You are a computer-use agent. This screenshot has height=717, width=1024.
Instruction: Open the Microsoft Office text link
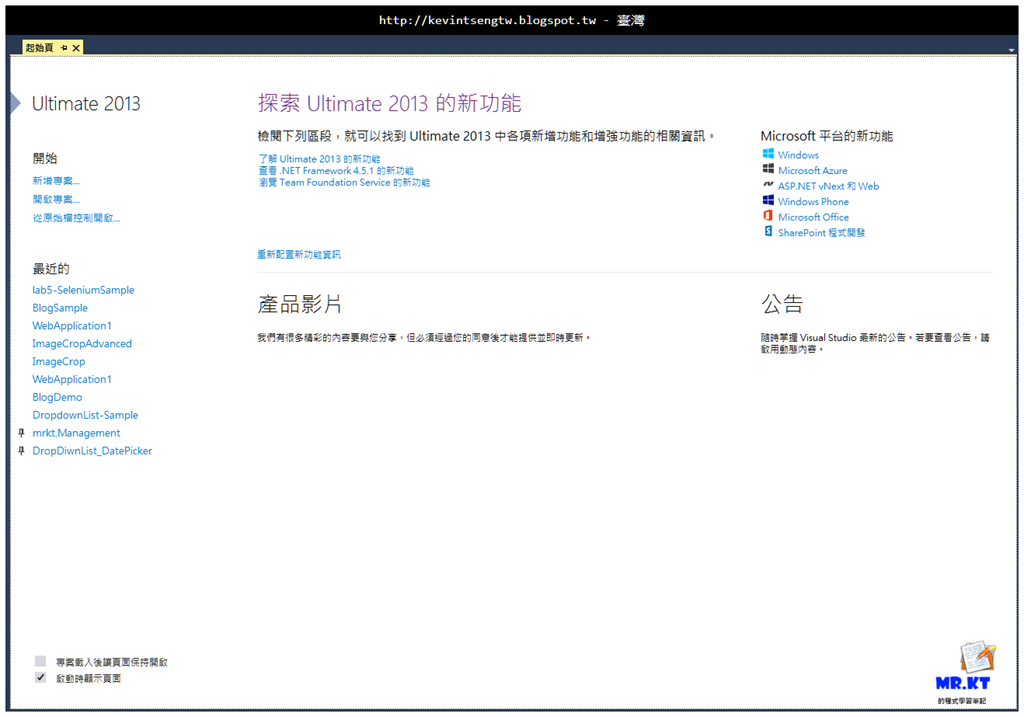click(x=813, y=217)
